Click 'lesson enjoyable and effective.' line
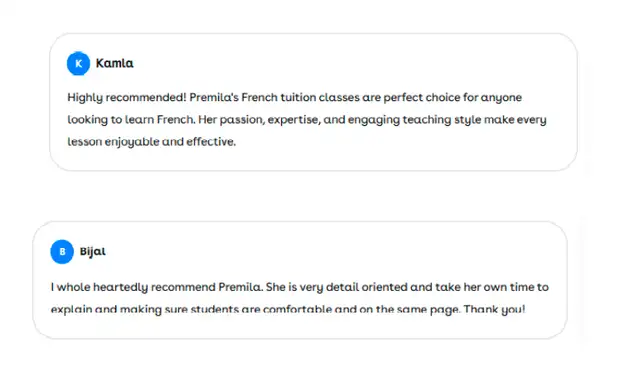 click(x=151, y=142)
